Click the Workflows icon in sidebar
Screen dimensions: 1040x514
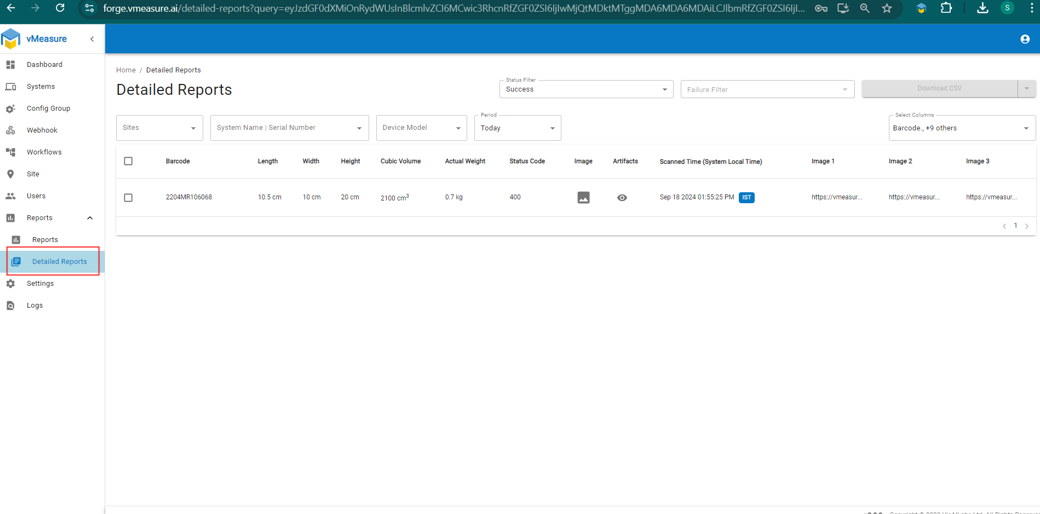coord(11,152)
